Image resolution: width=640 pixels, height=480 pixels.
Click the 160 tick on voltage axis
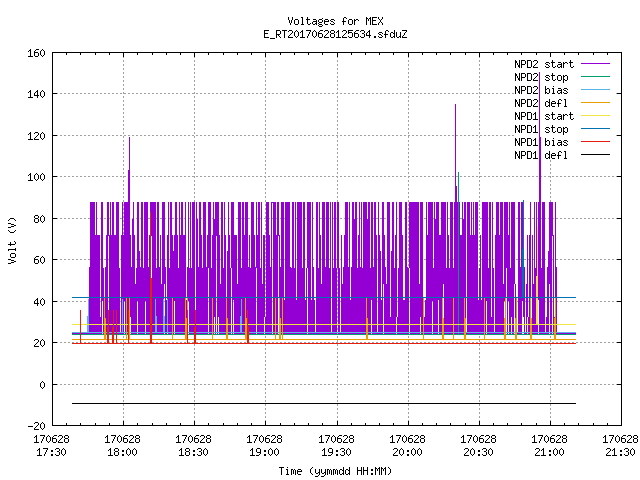36,53
